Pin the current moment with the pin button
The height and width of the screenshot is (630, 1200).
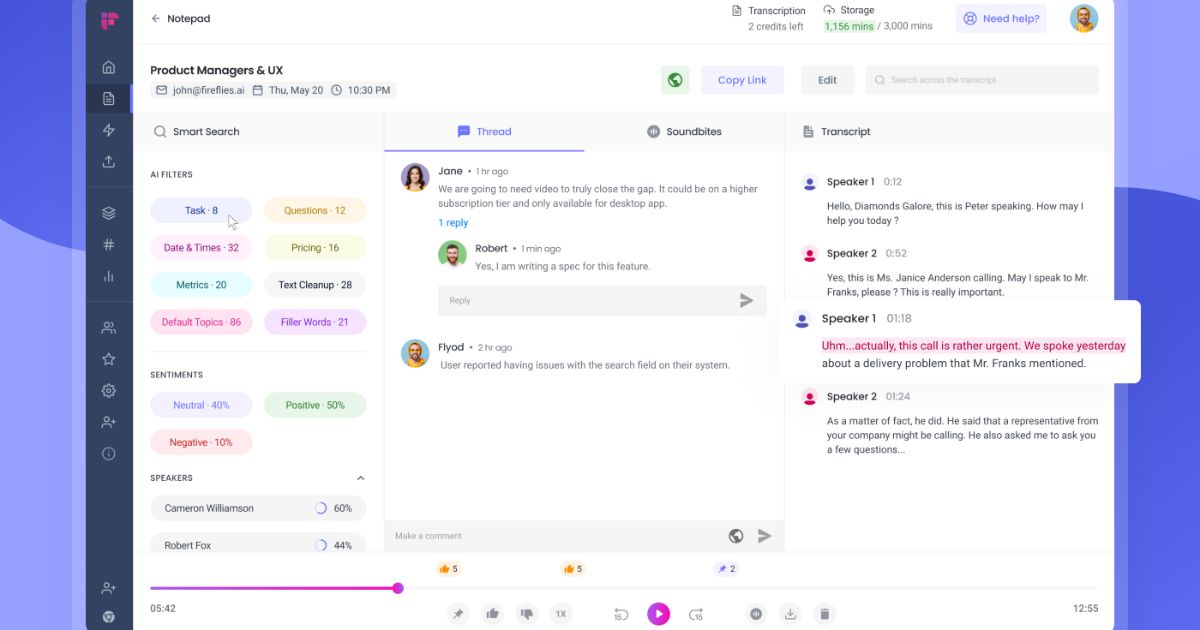pos(458,614)
